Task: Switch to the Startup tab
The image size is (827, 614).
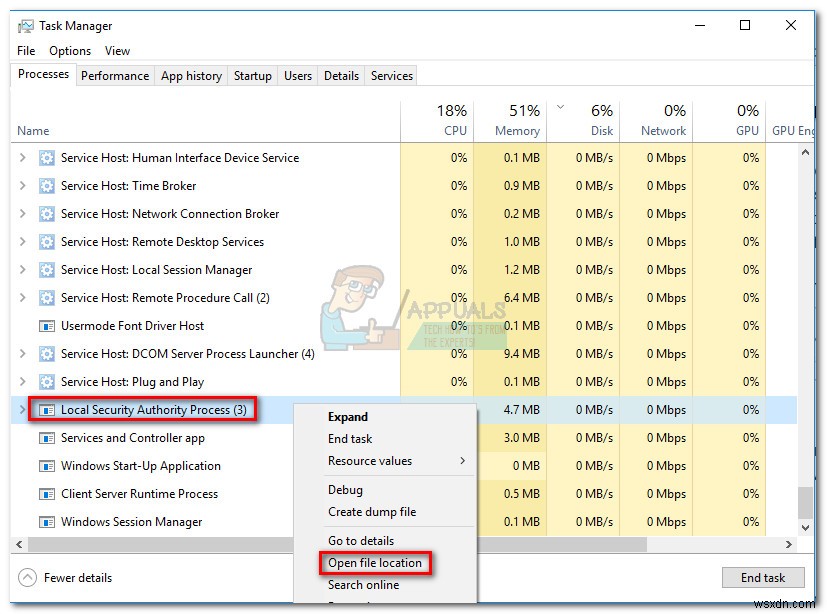Action: [253, 75]
